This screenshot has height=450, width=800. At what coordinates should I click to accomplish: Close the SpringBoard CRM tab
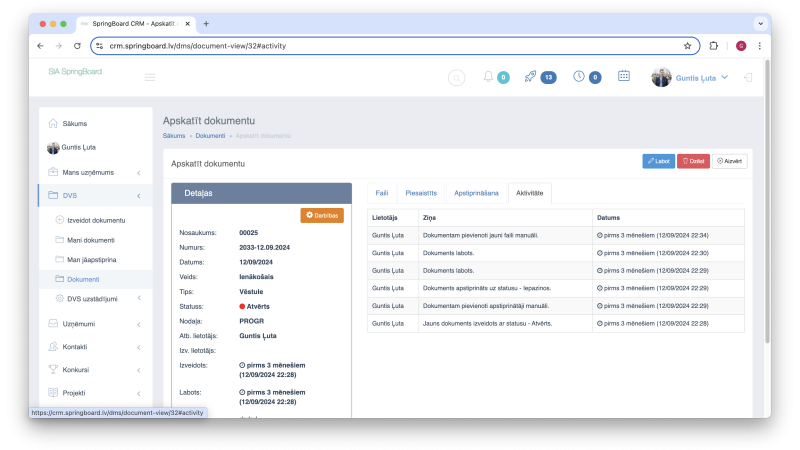coord(187,23)
